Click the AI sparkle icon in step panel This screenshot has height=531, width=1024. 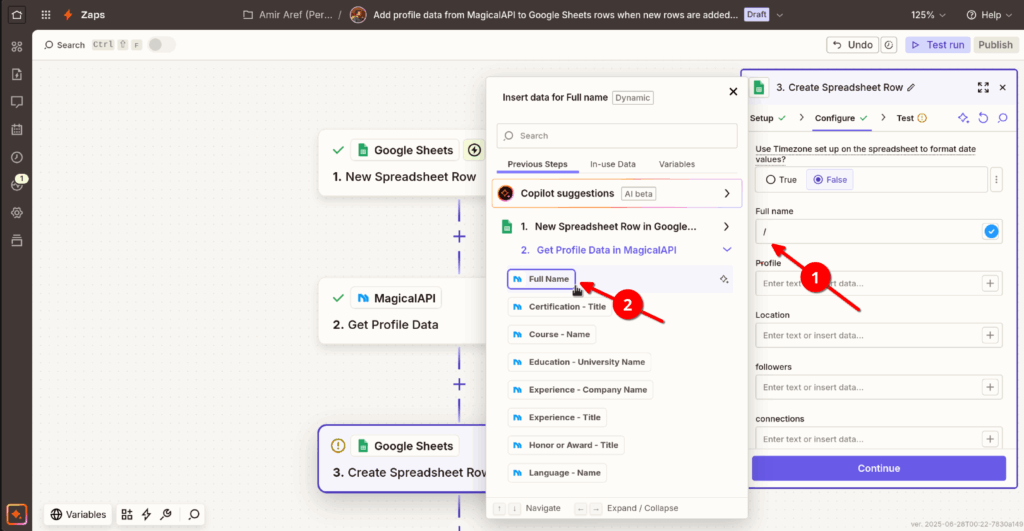pyautogui.click(x=963, y=118)
